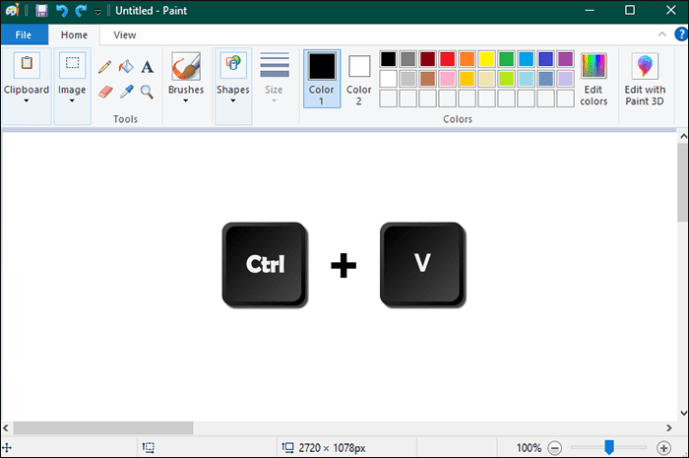689x458 pixels.
Task: Pick the green color swatch
Action: (506, 58)
